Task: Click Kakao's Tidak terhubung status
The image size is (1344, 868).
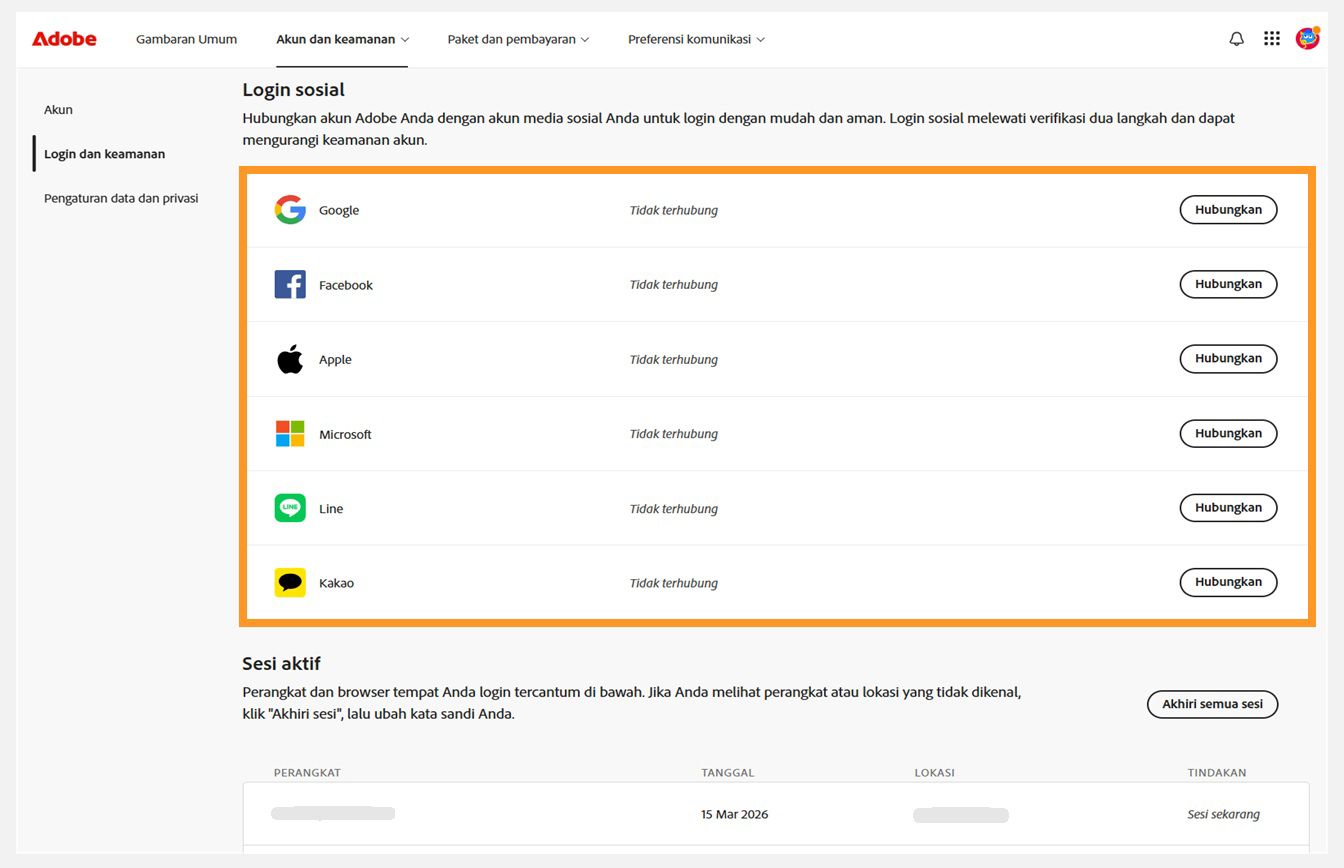Action: click(674, 582)
